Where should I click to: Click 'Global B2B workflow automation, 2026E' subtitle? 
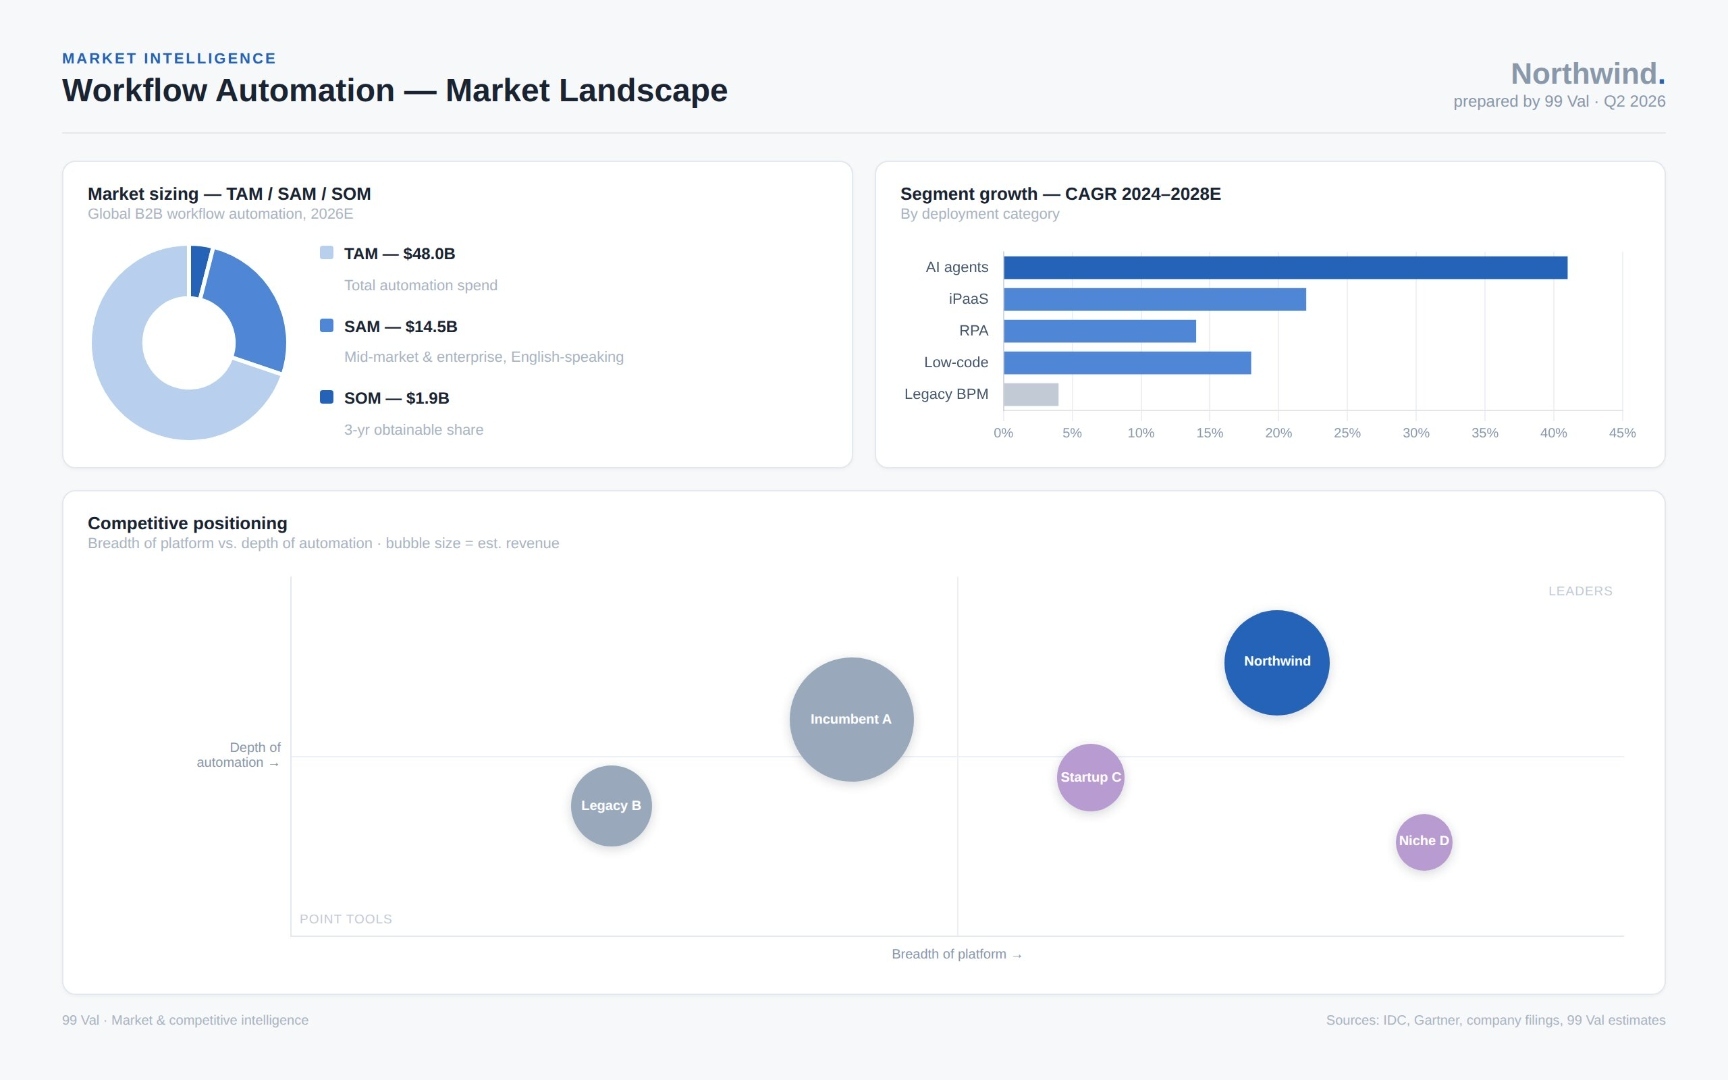[x=220, y=214]
